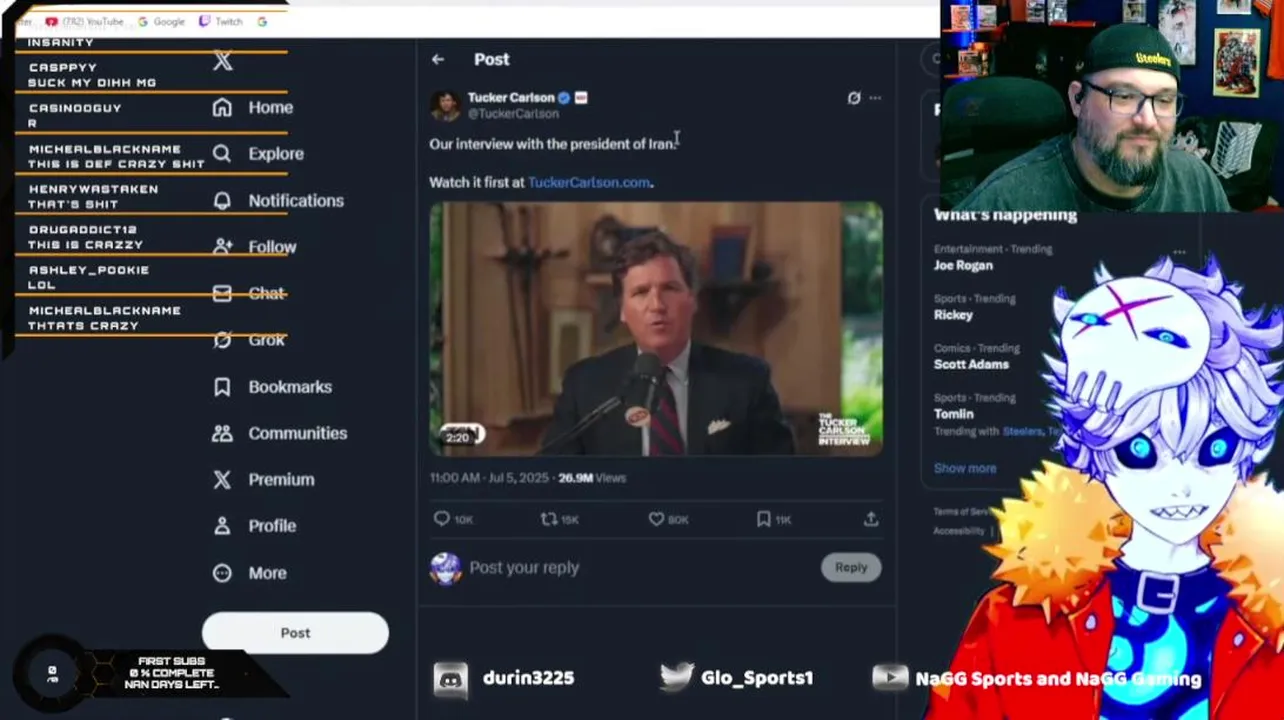The height and width of the screenshot is (720, 1284).
Task: Click the verified badge next to Tucker Carlson
Action: pyautogui.click(x=564, y=98)
